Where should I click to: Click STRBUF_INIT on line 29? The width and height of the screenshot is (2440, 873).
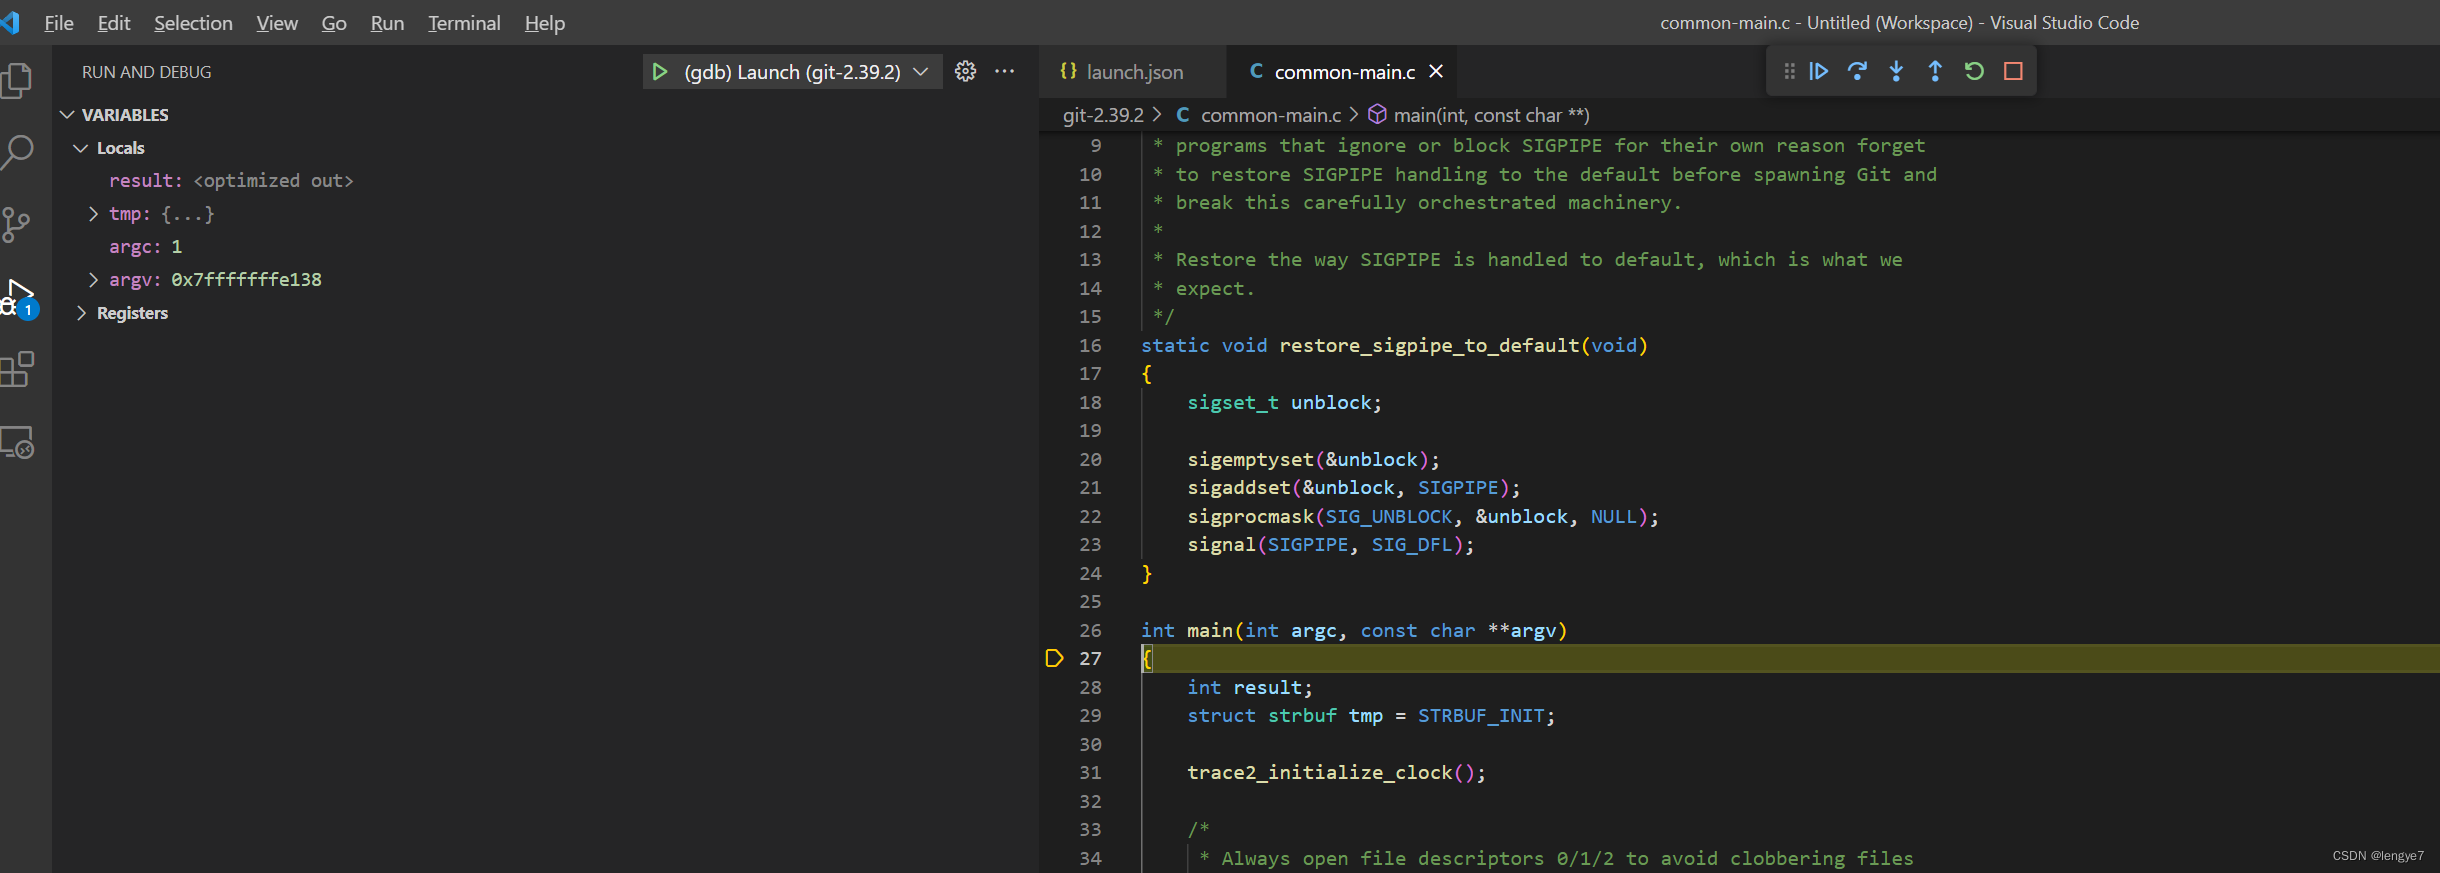pyautogui.click(x=1481, y=716)
